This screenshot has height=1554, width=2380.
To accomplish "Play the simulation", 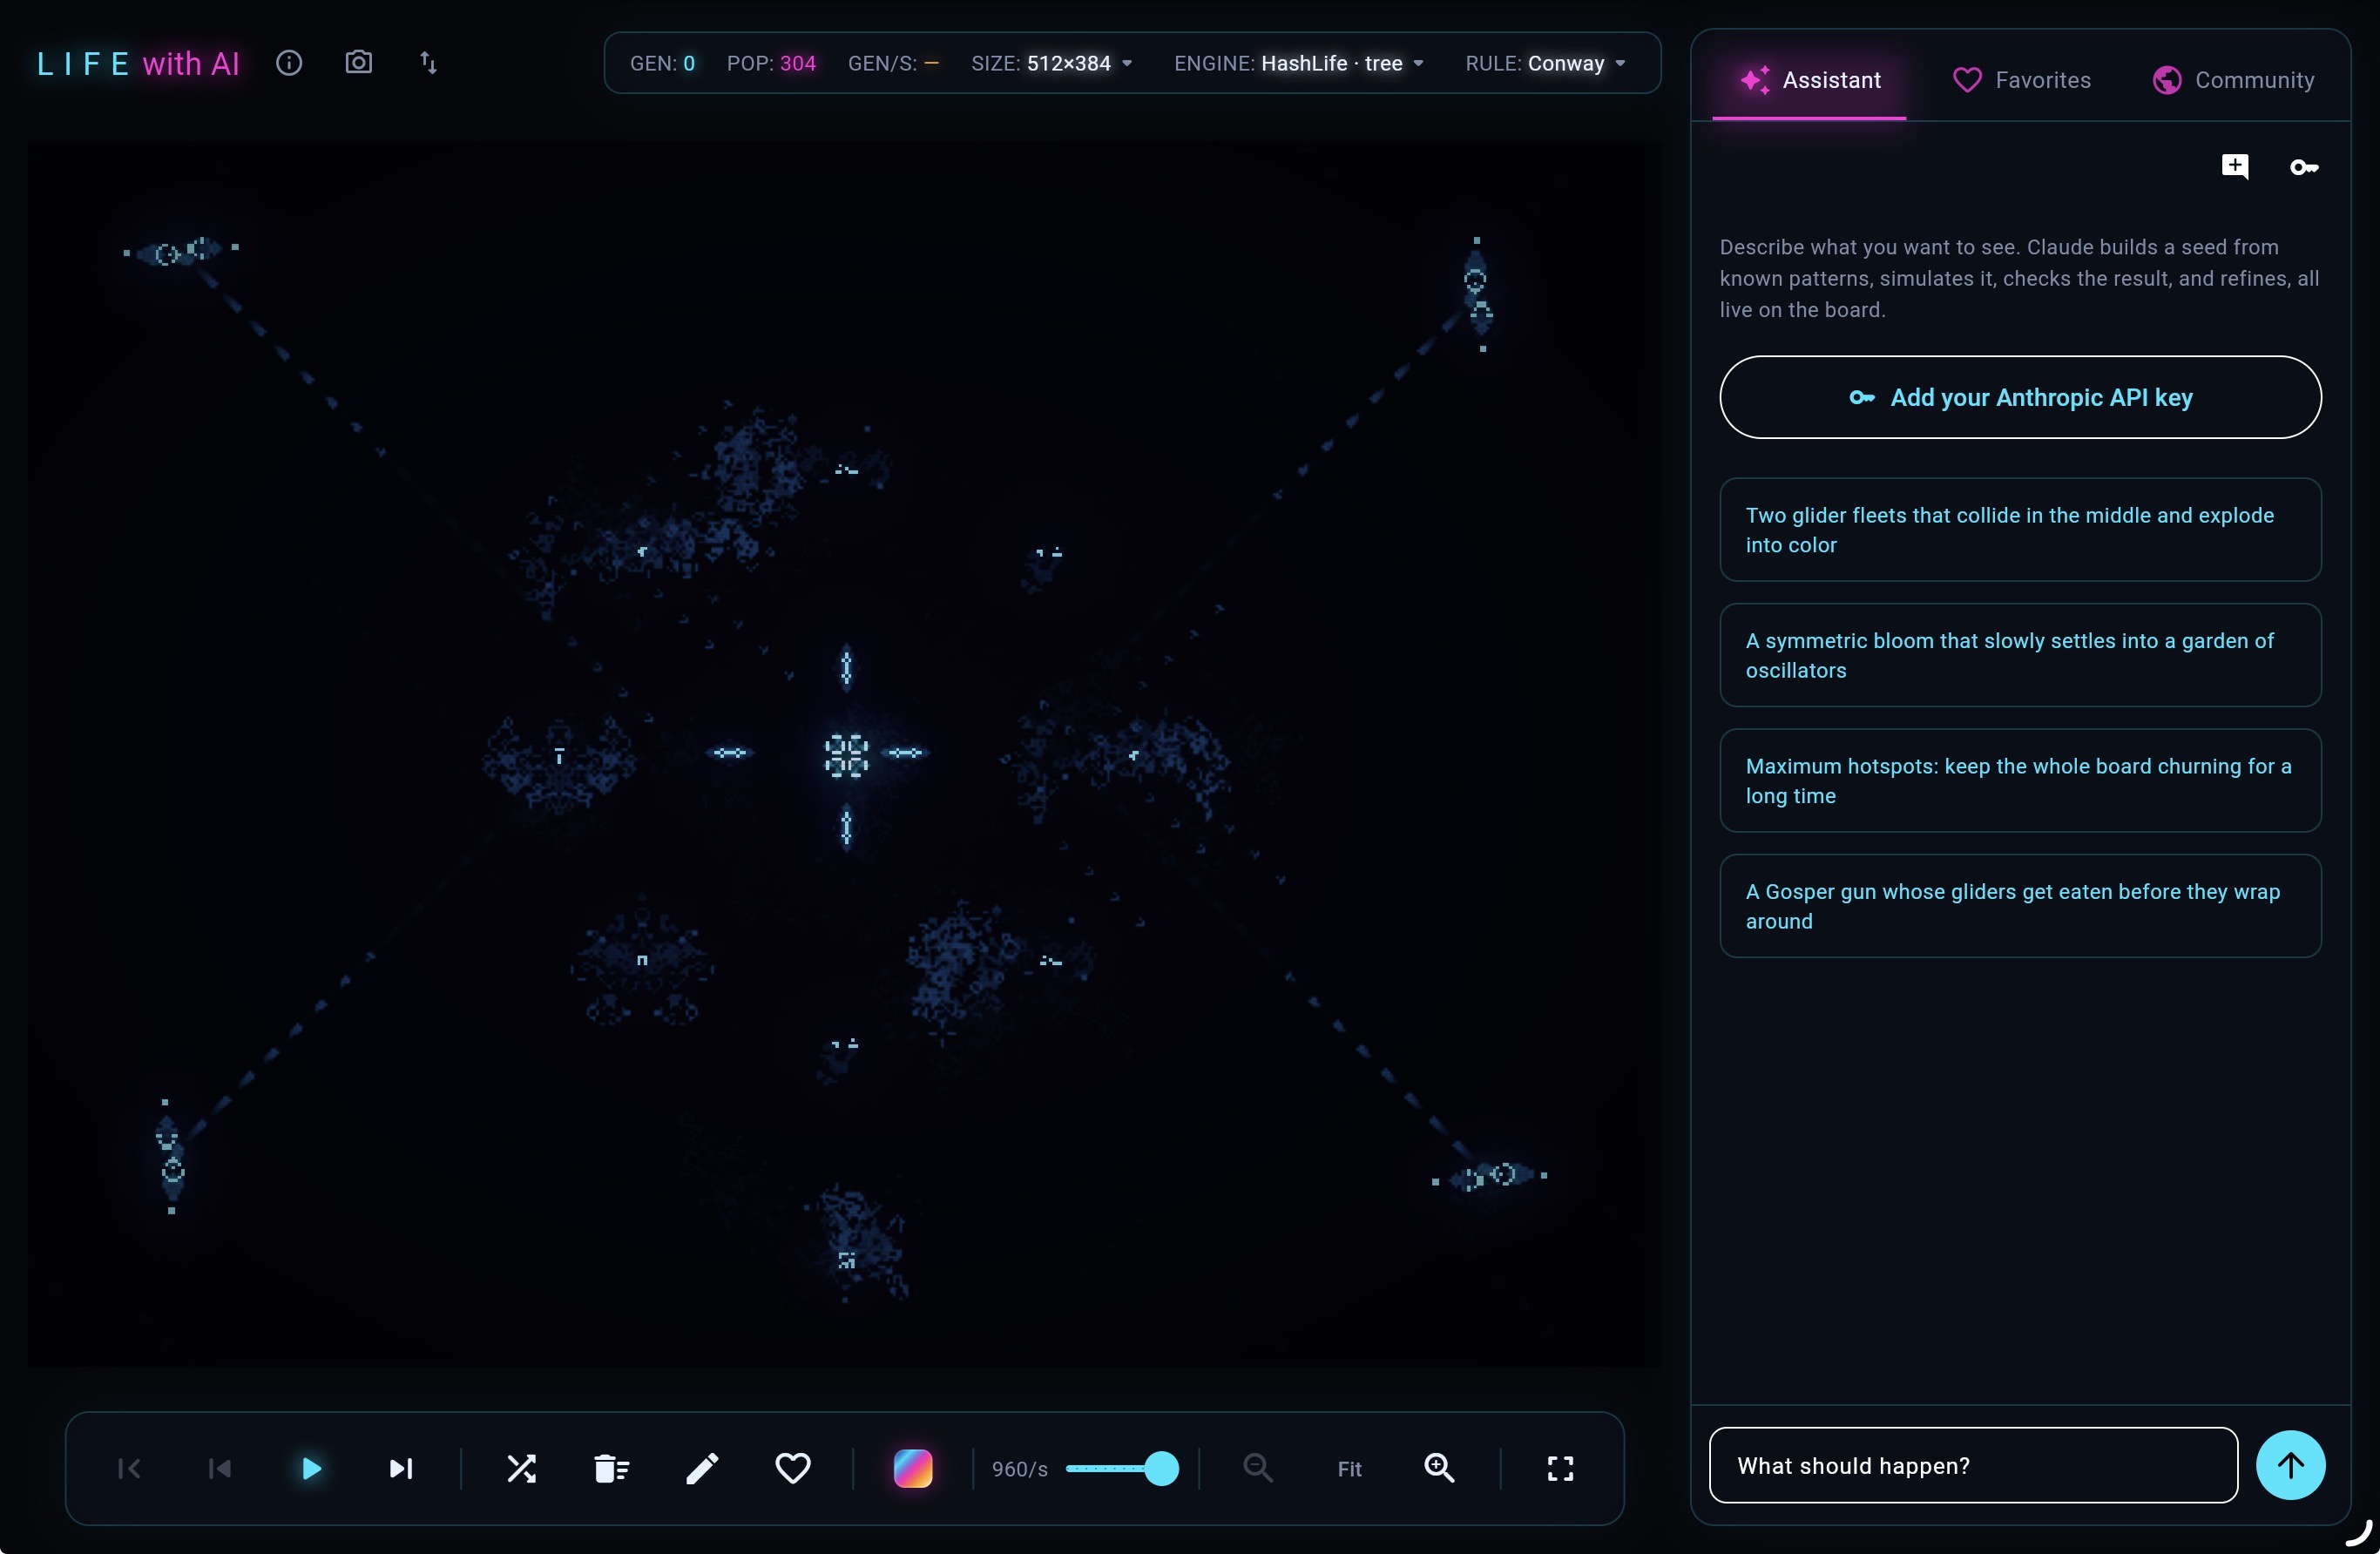I will coord(311,1468).
